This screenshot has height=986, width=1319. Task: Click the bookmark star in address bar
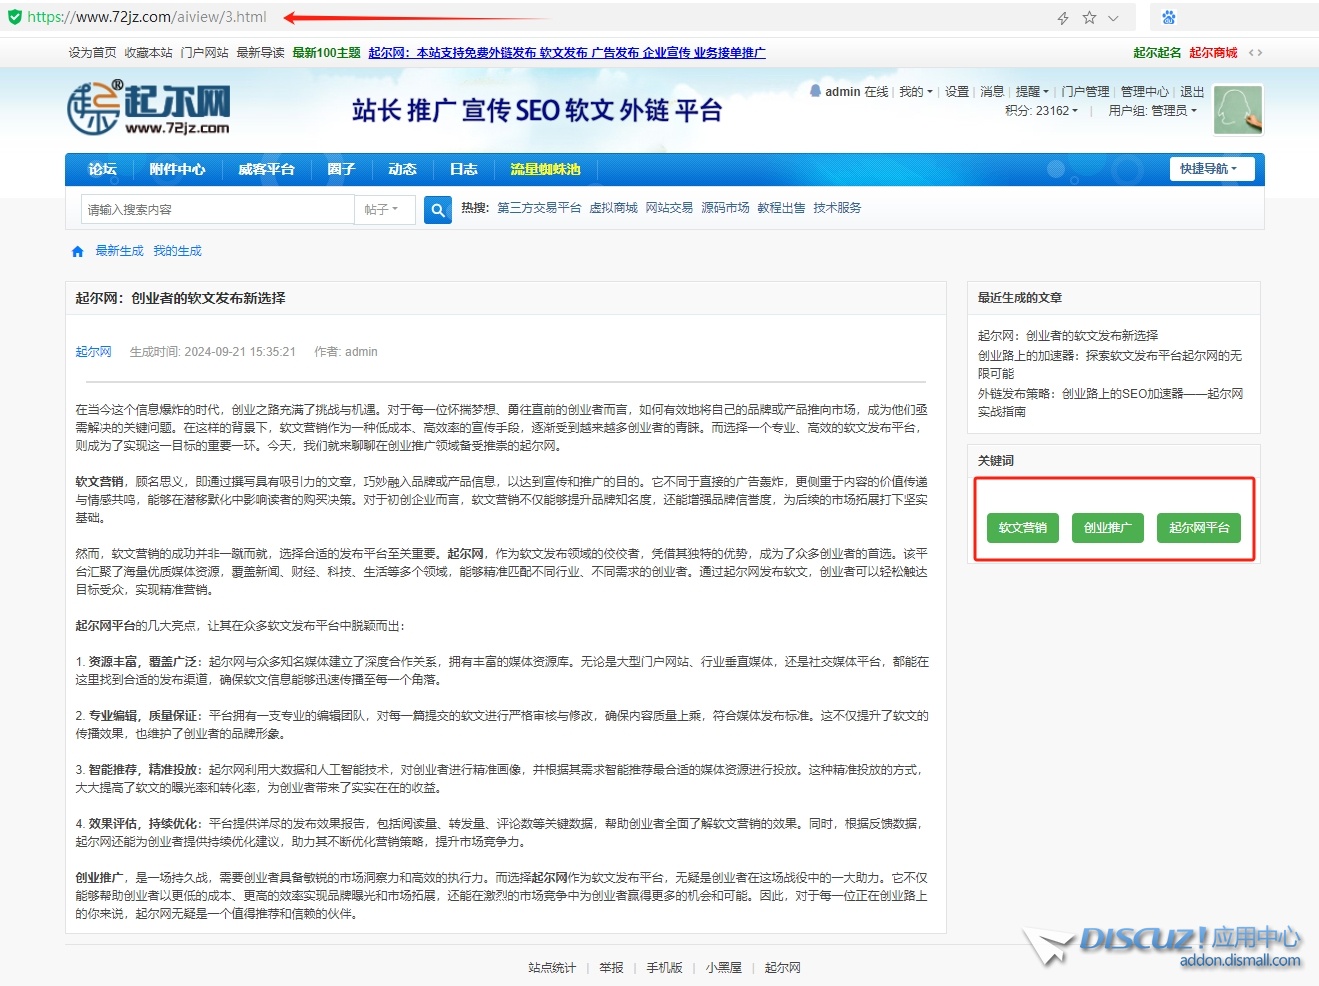[1089, 18]
